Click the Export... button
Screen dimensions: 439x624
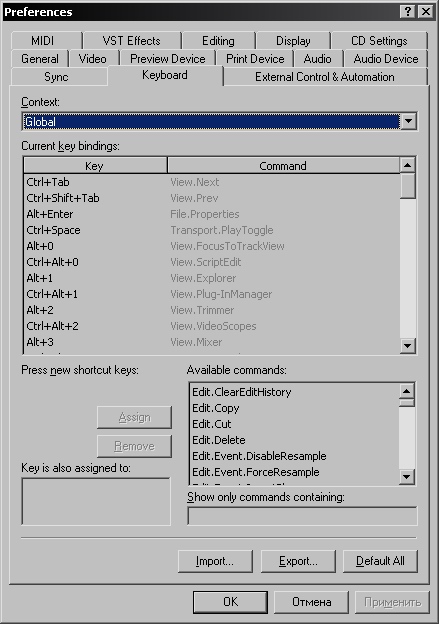(298, 561)
